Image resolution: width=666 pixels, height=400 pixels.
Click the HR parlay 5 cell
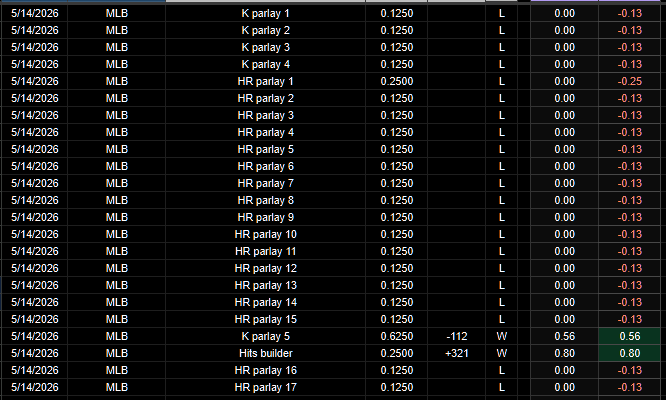(265, 149)
